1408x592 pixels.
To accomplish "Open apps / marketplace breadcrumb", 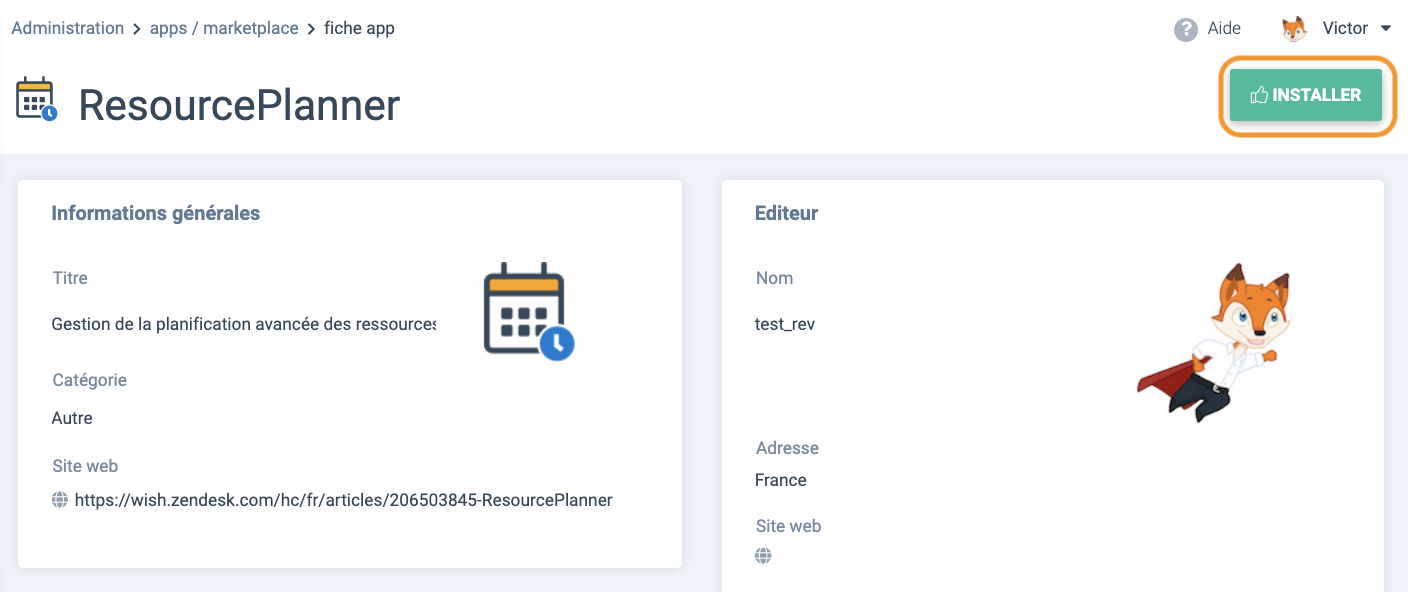I will [x=224, y=28].
